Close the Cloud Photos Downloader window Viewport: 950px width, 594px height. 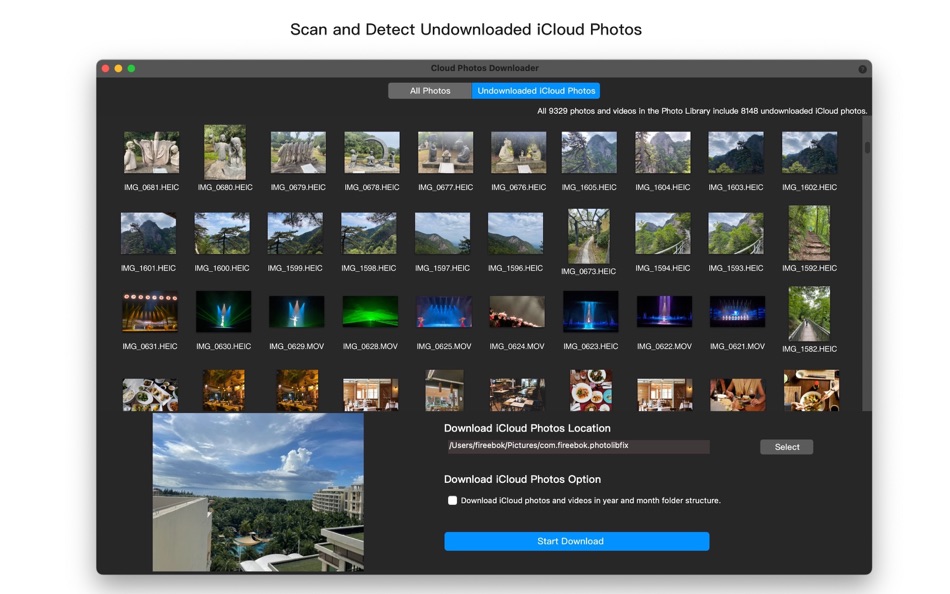[105, 68]
